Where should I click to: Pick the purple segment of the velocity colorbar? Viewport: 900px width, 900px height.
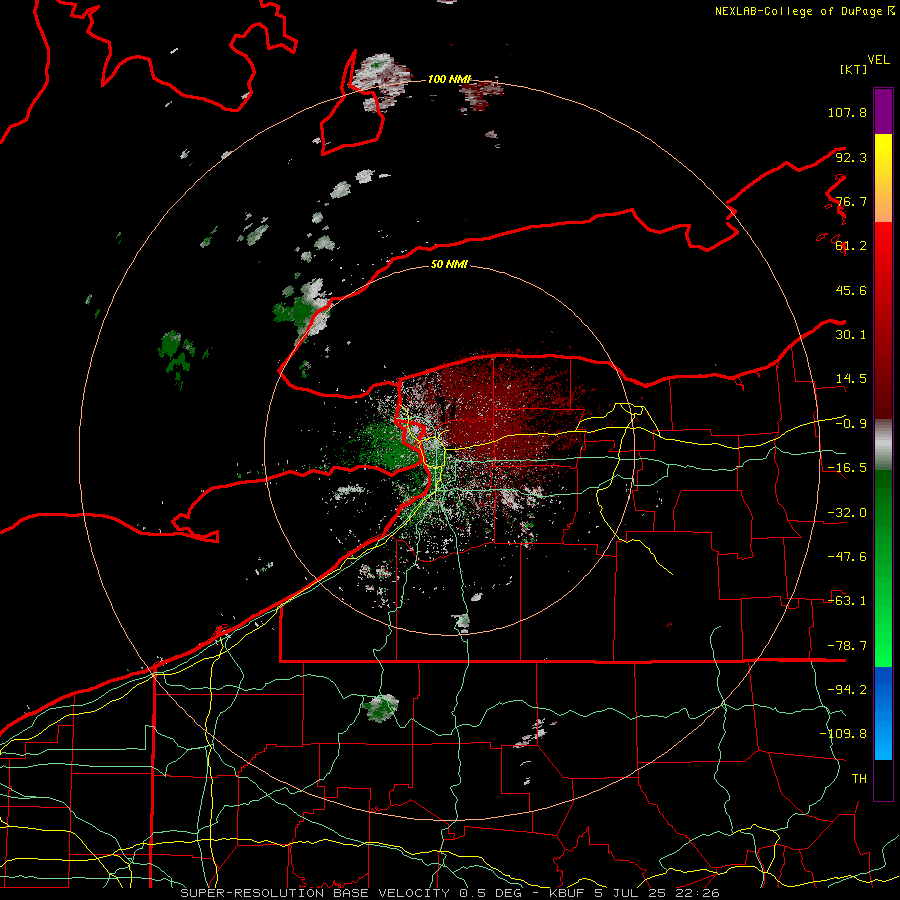coord(883,111)
